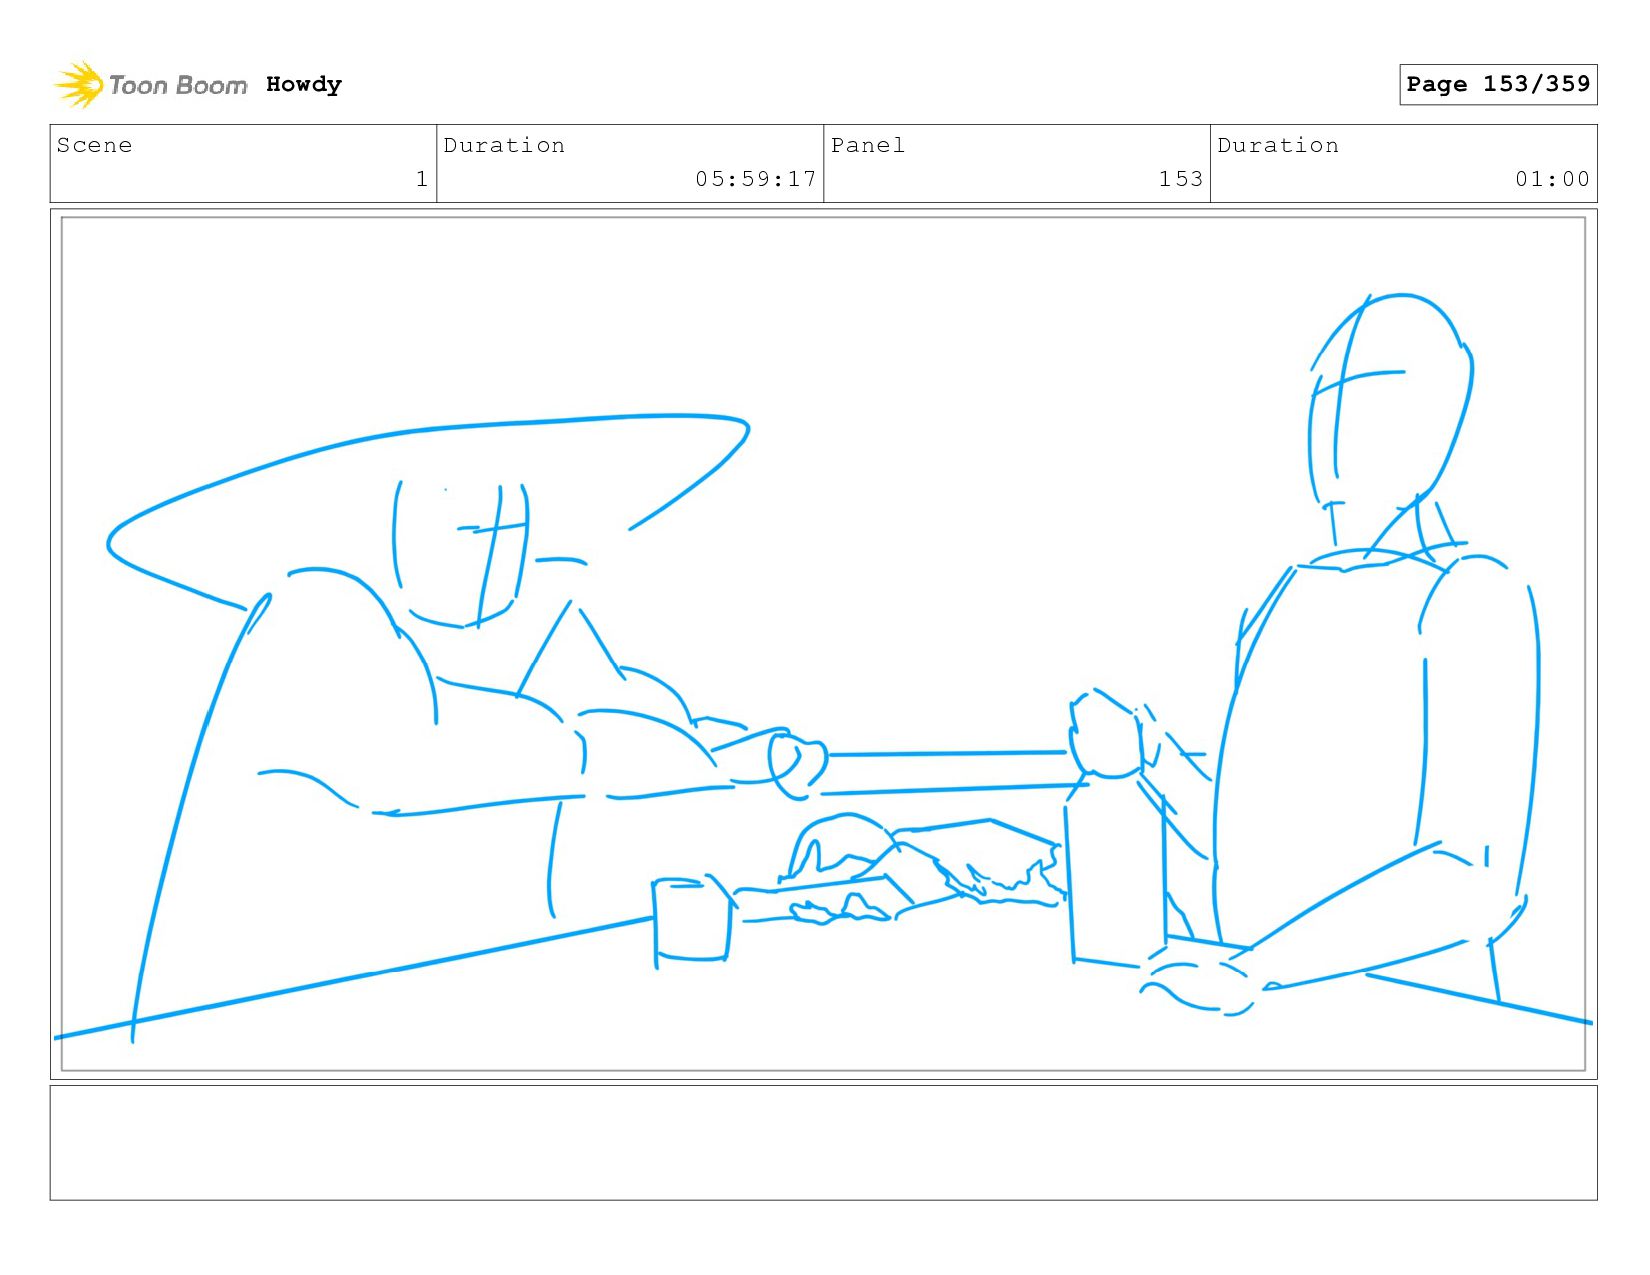Viewport: 1650px width, 1275px height.
Task: Click the 'Page 153/359' indicator
Action: click(1498, 84)
